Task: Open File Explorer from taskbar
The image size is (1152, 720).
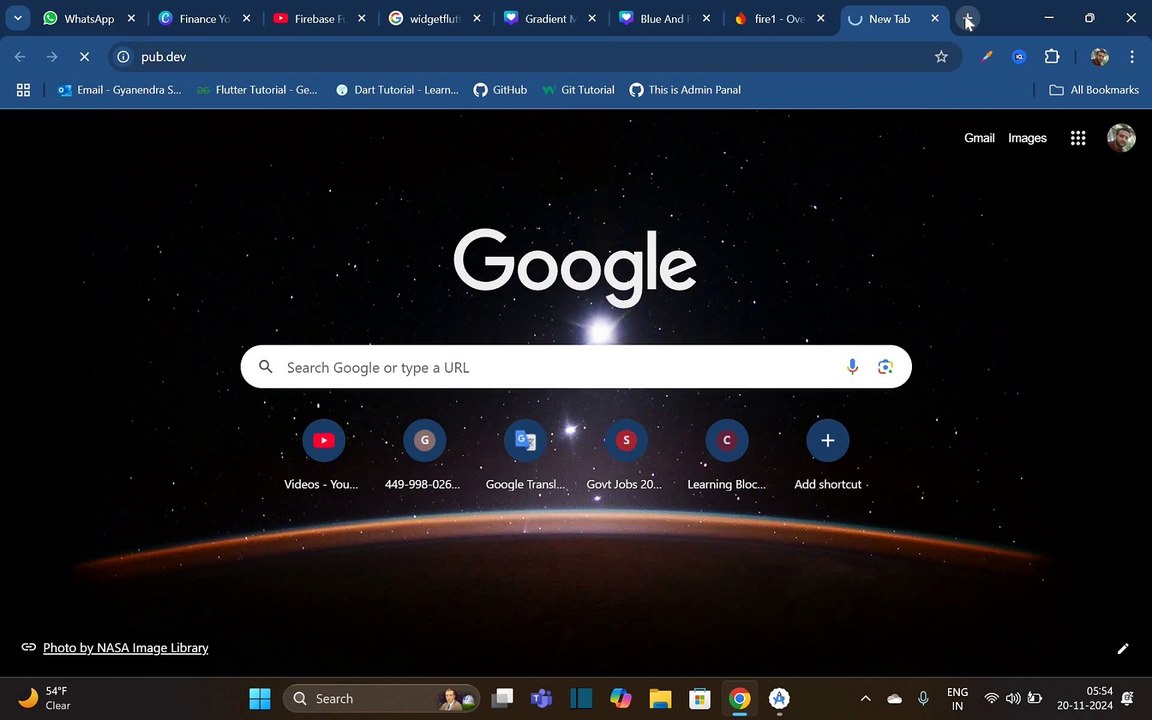Action: pos(660,698)
